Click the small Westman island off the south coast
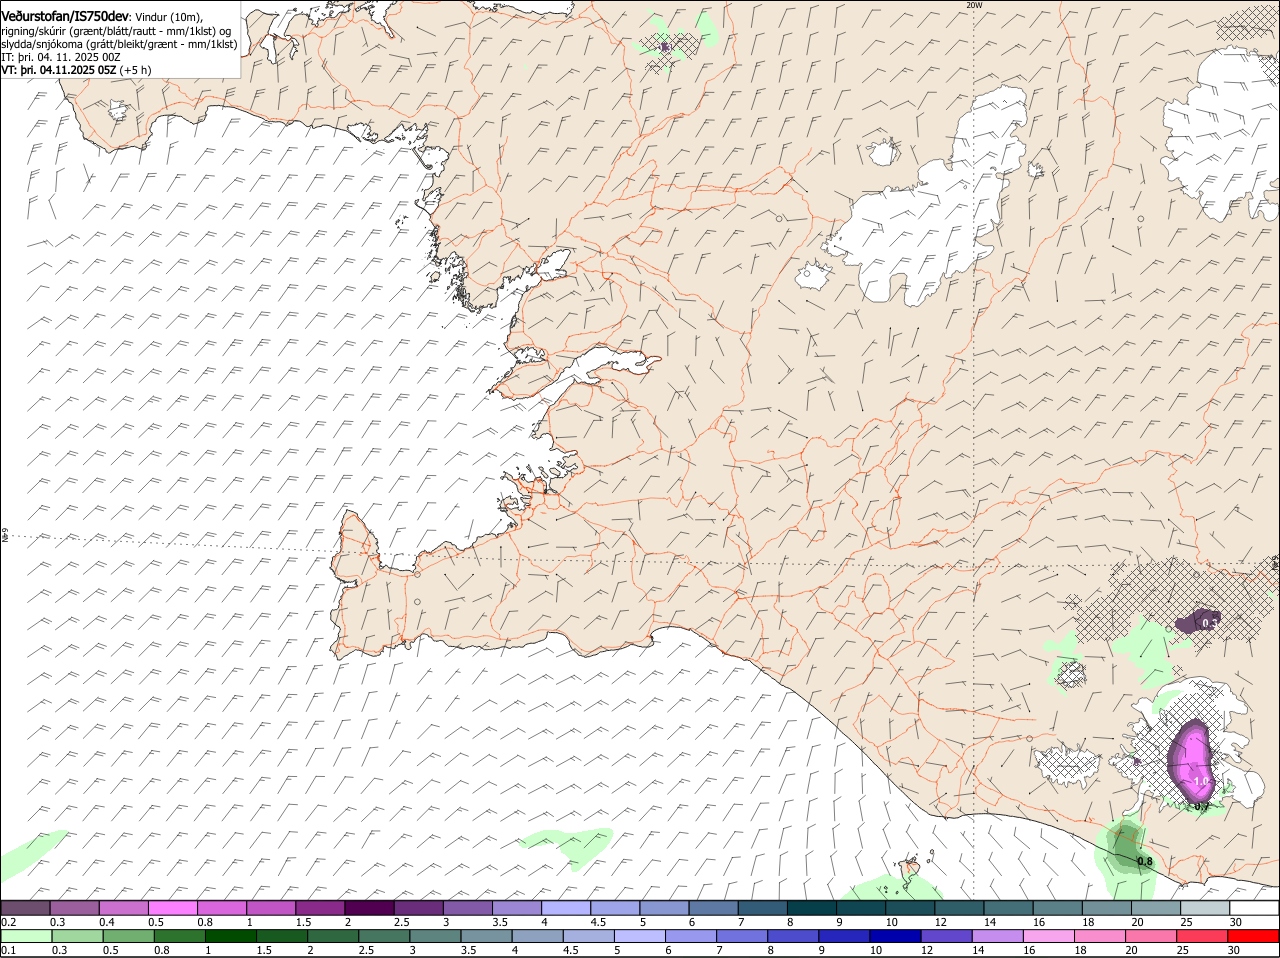This screenshot has width=1280, height=958. [911, 866]
